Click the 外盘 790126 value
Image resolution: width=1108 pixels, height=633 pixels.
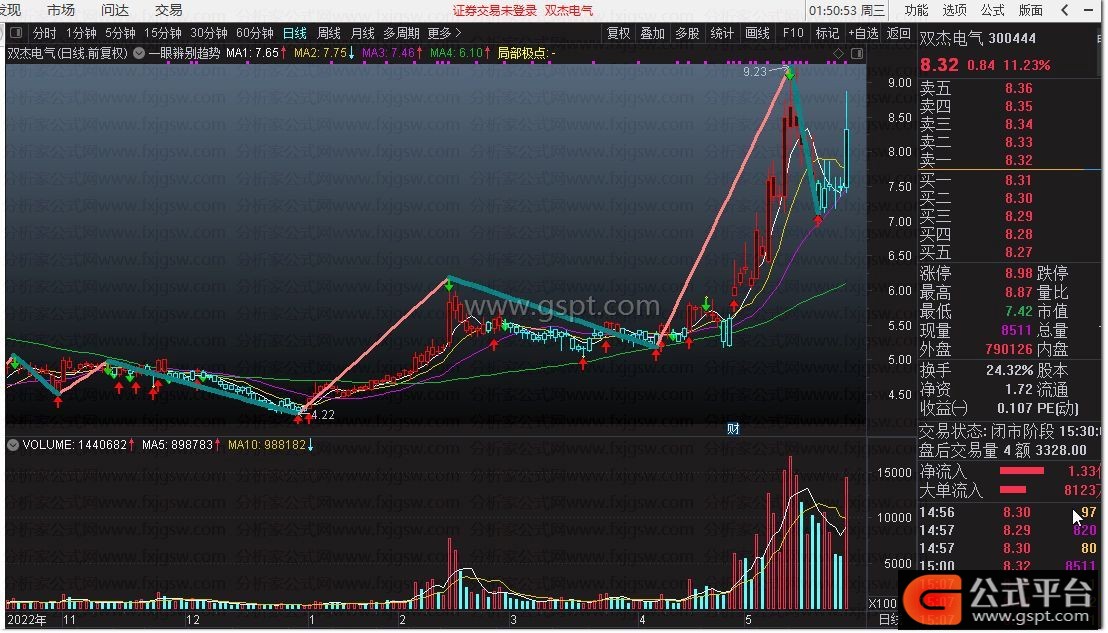coord(1009,349)
